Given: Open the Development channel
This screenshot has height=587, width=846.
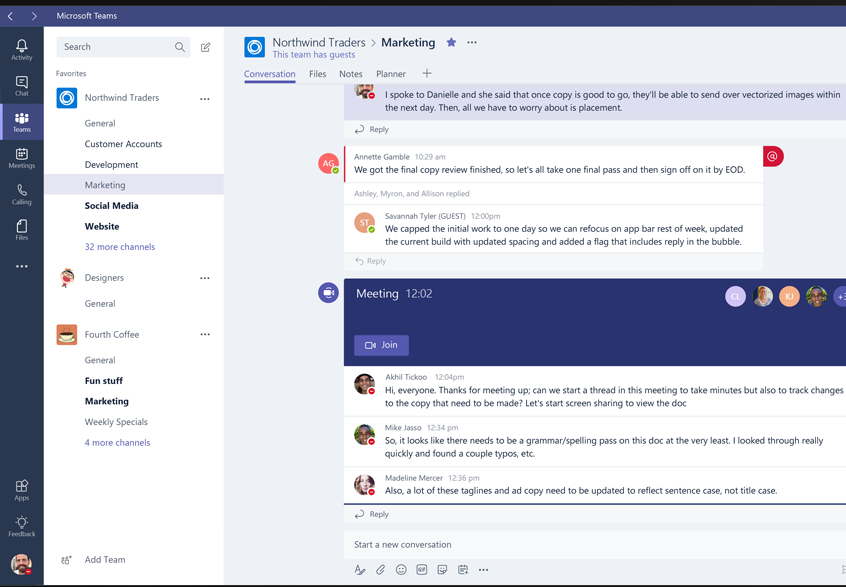Looking at the screenshot, I should tap(111, 165).
